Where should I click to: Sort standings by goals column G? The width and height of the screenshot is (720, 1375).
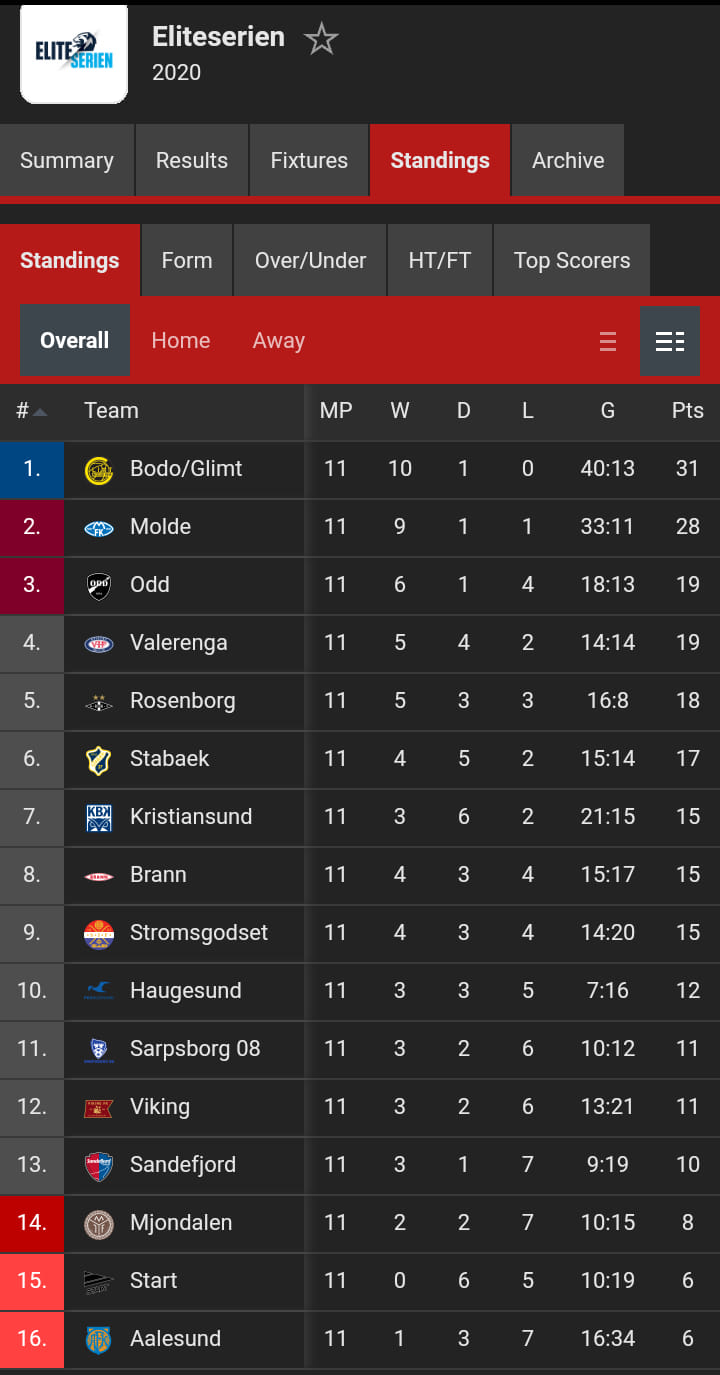pos(608,411)
